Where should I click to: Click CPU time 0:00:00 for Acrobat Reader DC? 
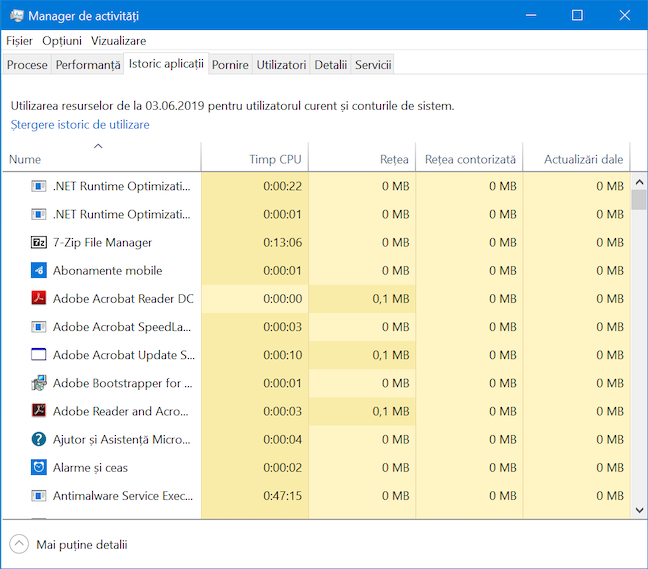point(283,299)
